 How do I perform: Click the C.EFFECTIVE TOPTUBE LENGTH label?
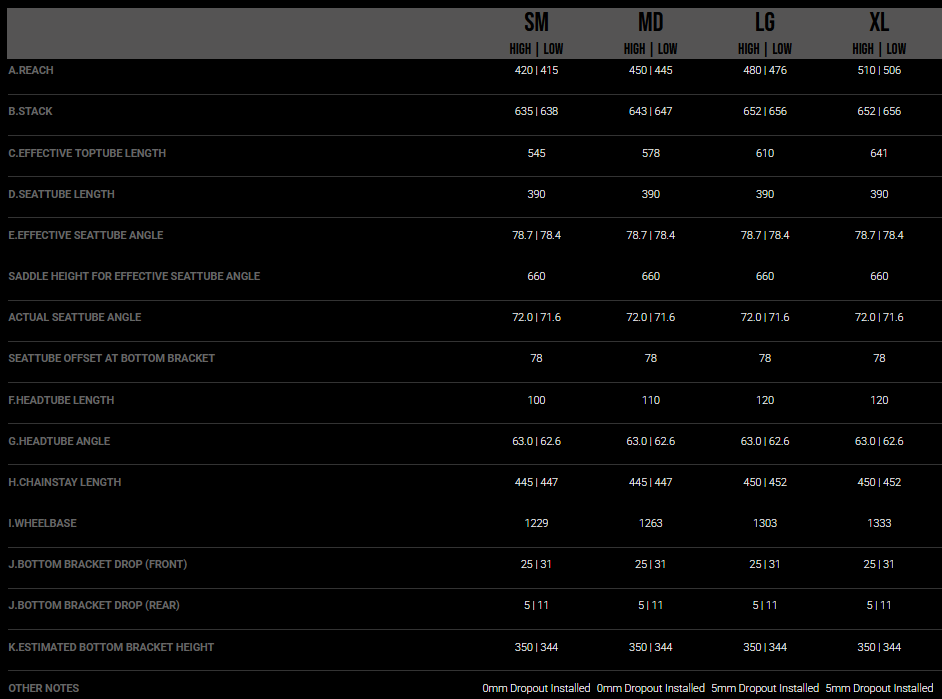pyautogui.click(x=87, y=153)
